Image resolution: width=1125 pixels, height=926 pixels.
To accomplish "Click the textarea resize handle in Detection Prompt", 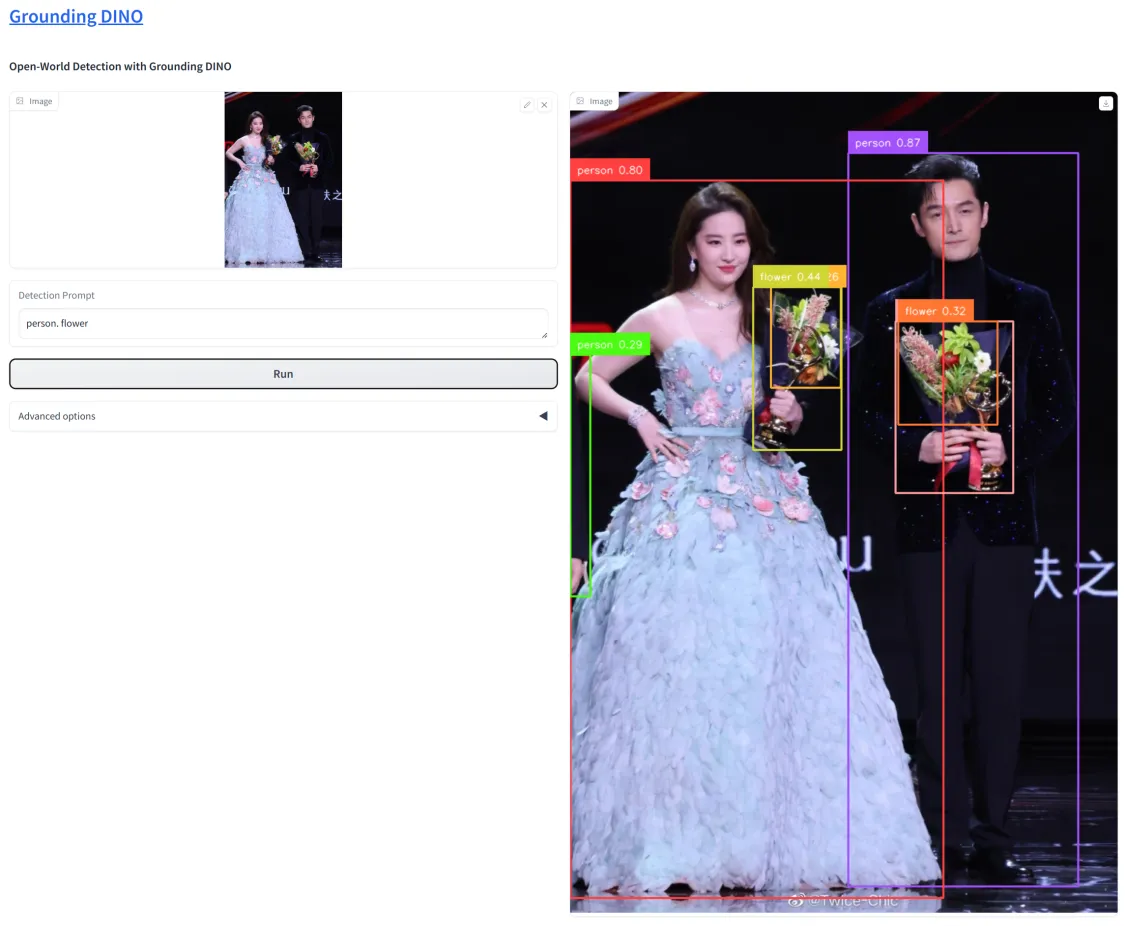I will pyautogui.click(x=544, y=334).
